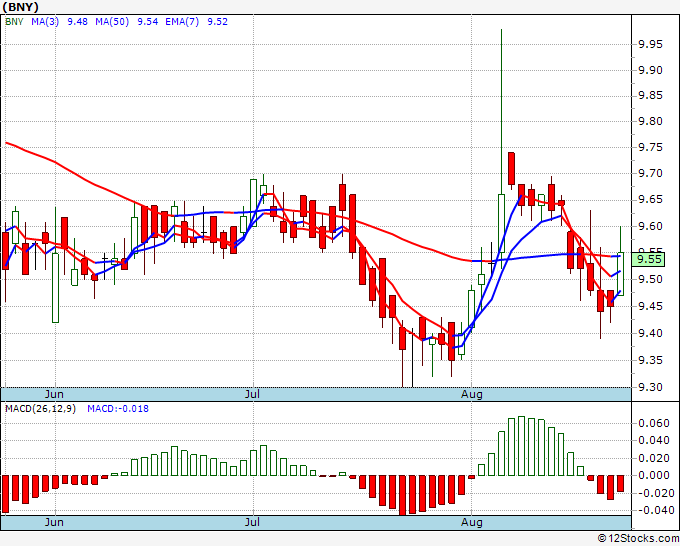Click the 9.60 price axis label
The height and width of the screenshot is (546, 680).
pos(650,226)
